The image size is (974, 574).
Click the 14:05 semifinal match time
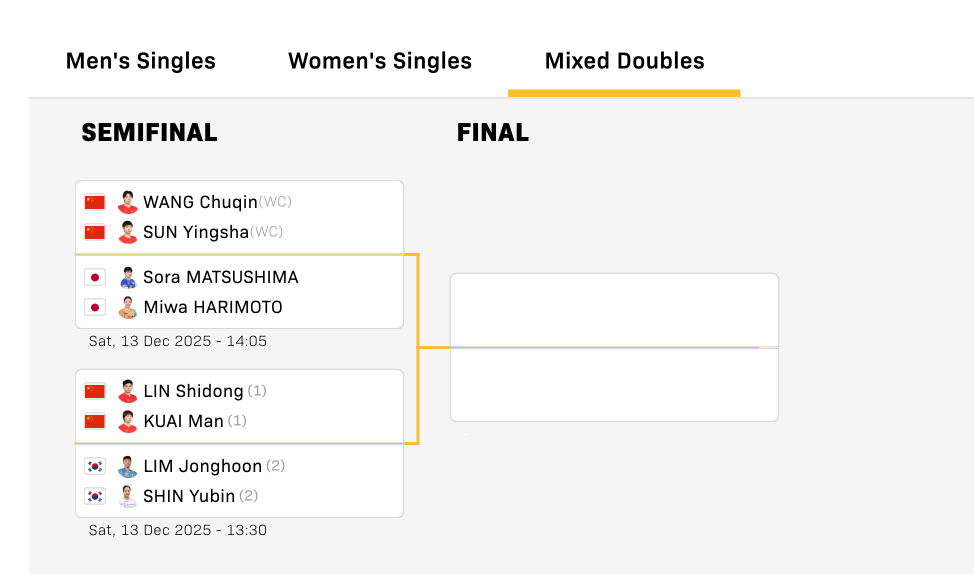click(x=178, y=341)
